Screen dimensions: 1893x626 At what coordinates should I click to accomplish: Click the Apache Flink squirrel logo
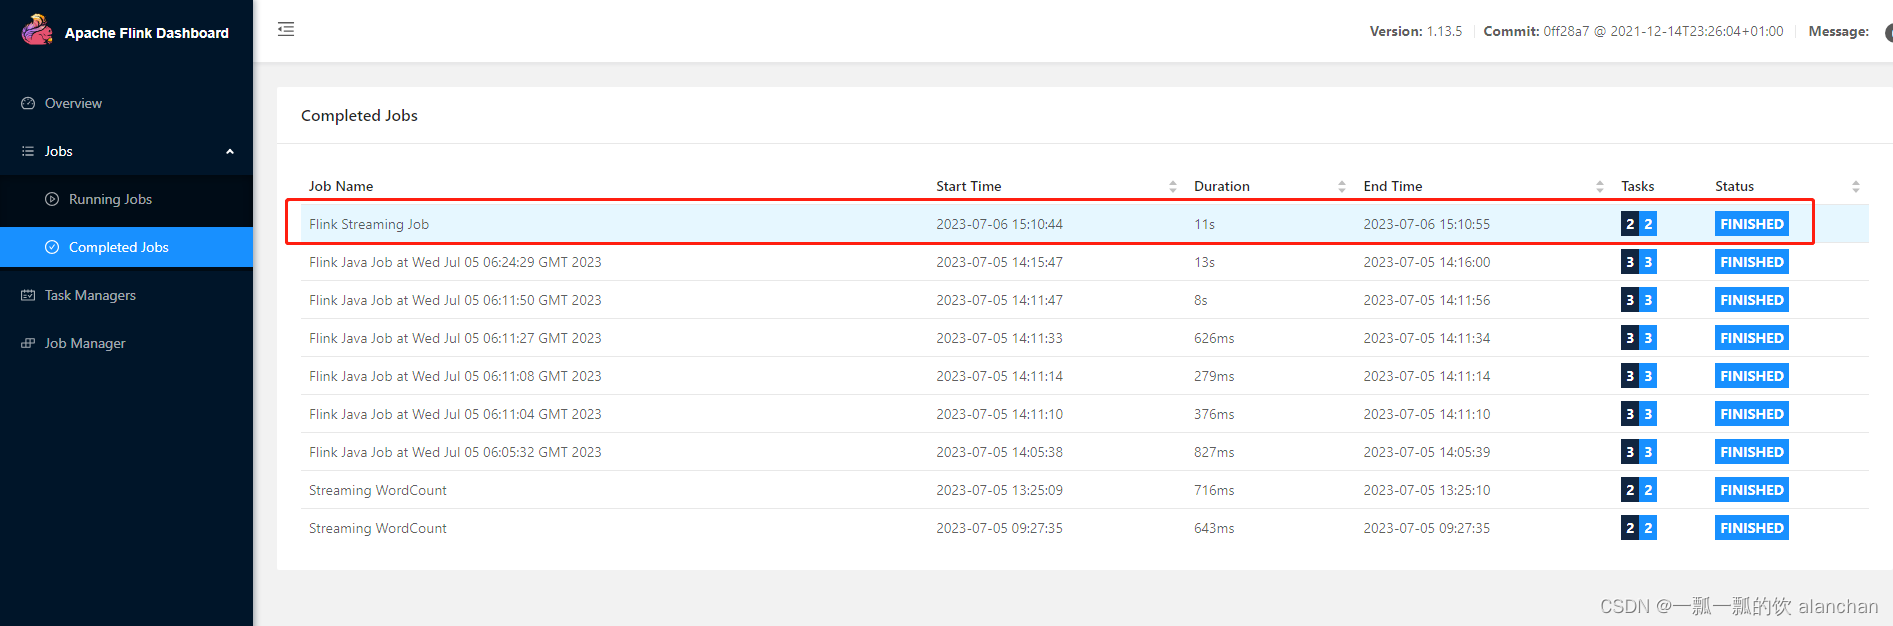[x=37, y=30]
